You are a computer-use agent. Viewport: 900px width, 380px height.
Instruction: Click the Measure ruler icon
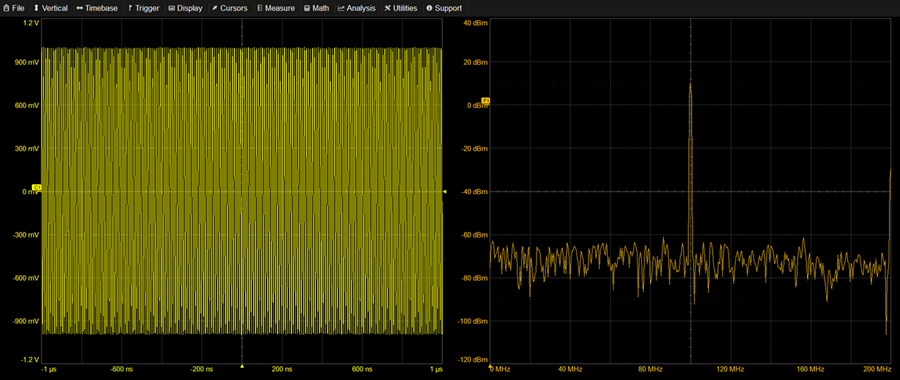point(259,8)
